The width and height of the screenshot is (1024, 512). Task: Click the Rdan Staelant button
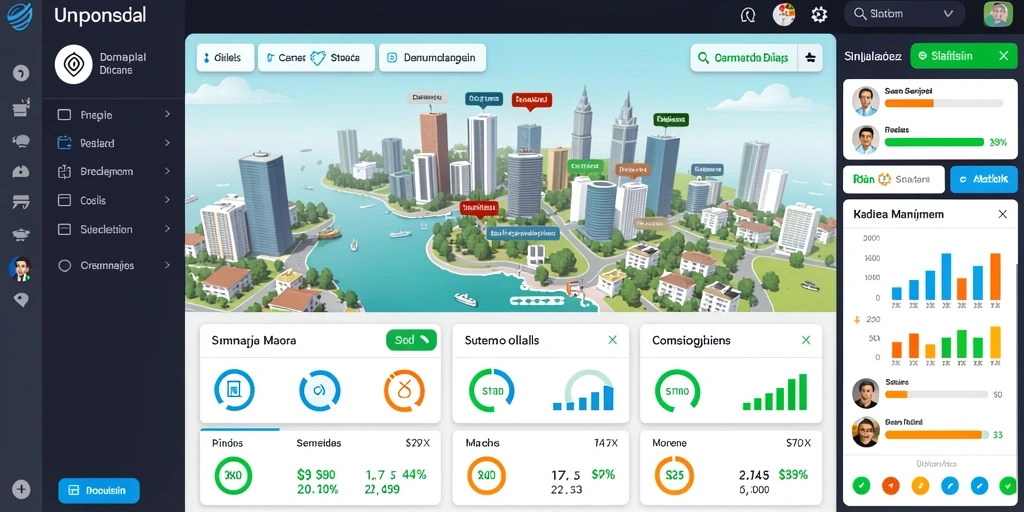point(894,179)
